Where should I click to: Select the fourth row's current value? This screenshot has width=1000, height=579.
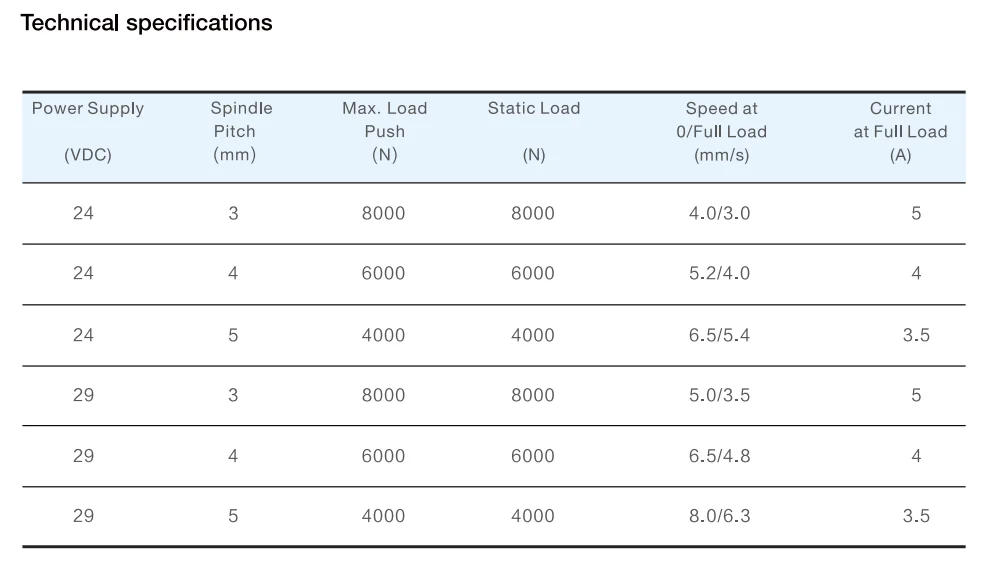click(916, 395)
